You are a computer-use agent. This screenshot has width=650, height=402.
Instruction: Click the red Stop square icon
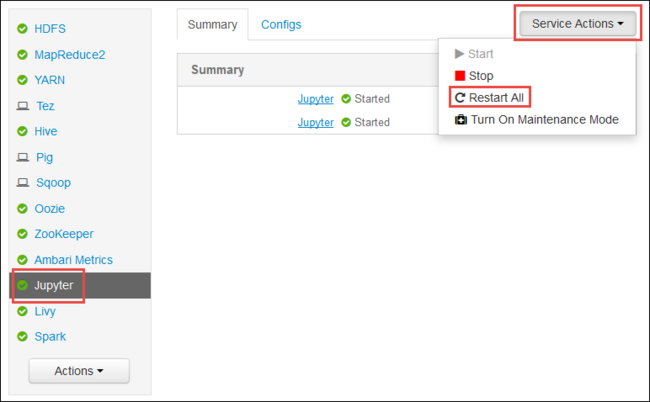460,76
